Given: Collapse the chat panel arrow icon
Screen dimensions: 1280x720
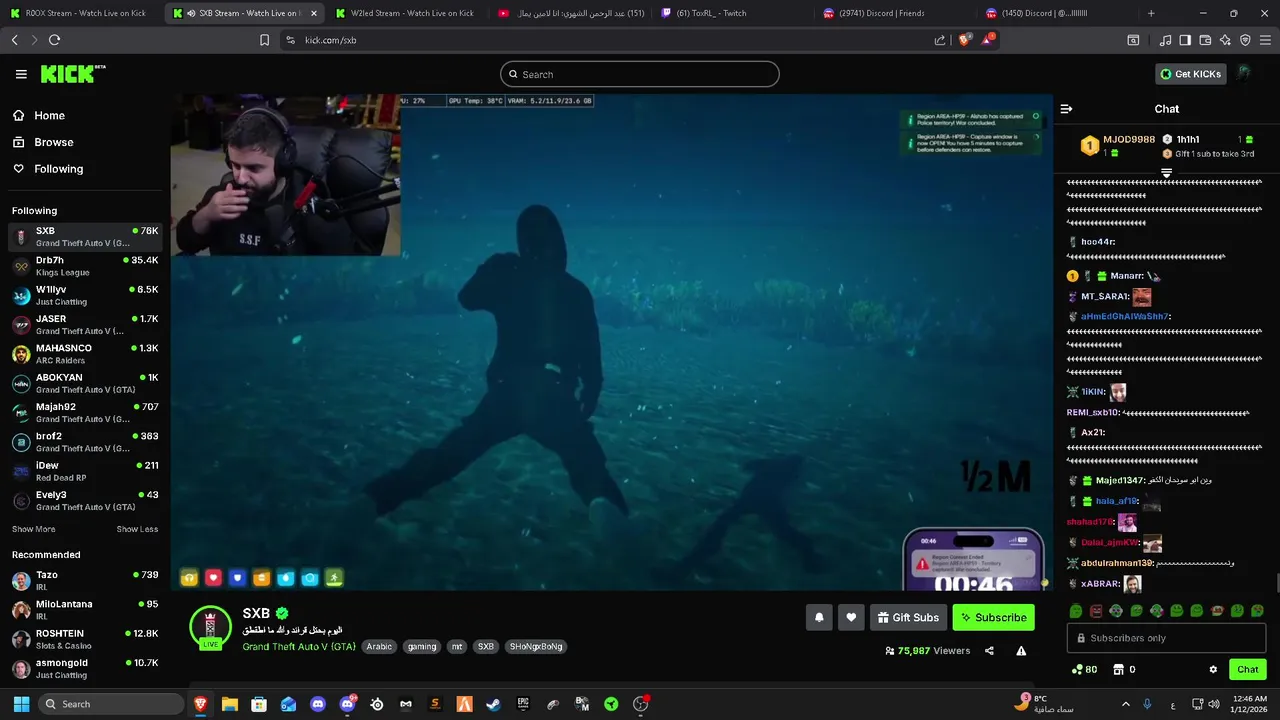Looking at the screenshot, I should tap(1066, 109).
